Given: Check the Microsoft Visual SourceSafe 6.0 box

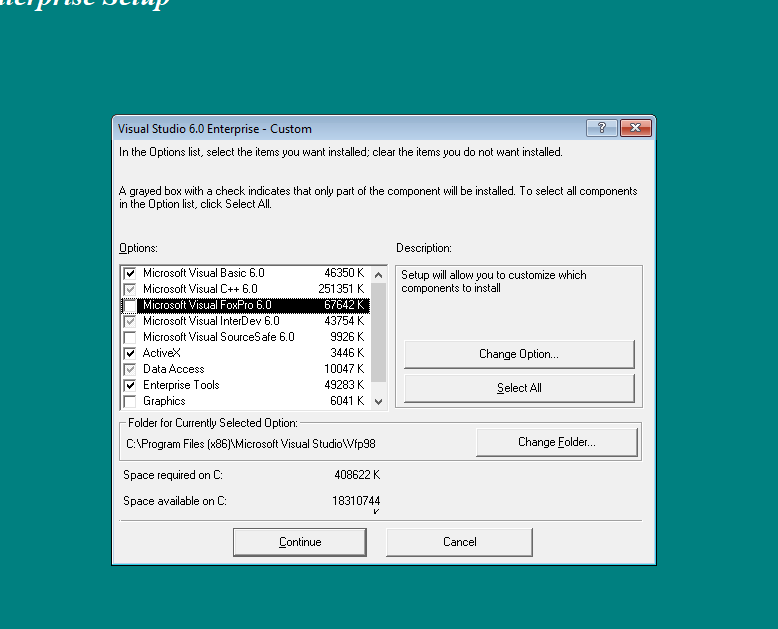Looking at the screenshot, I should (x=130, y=337).
